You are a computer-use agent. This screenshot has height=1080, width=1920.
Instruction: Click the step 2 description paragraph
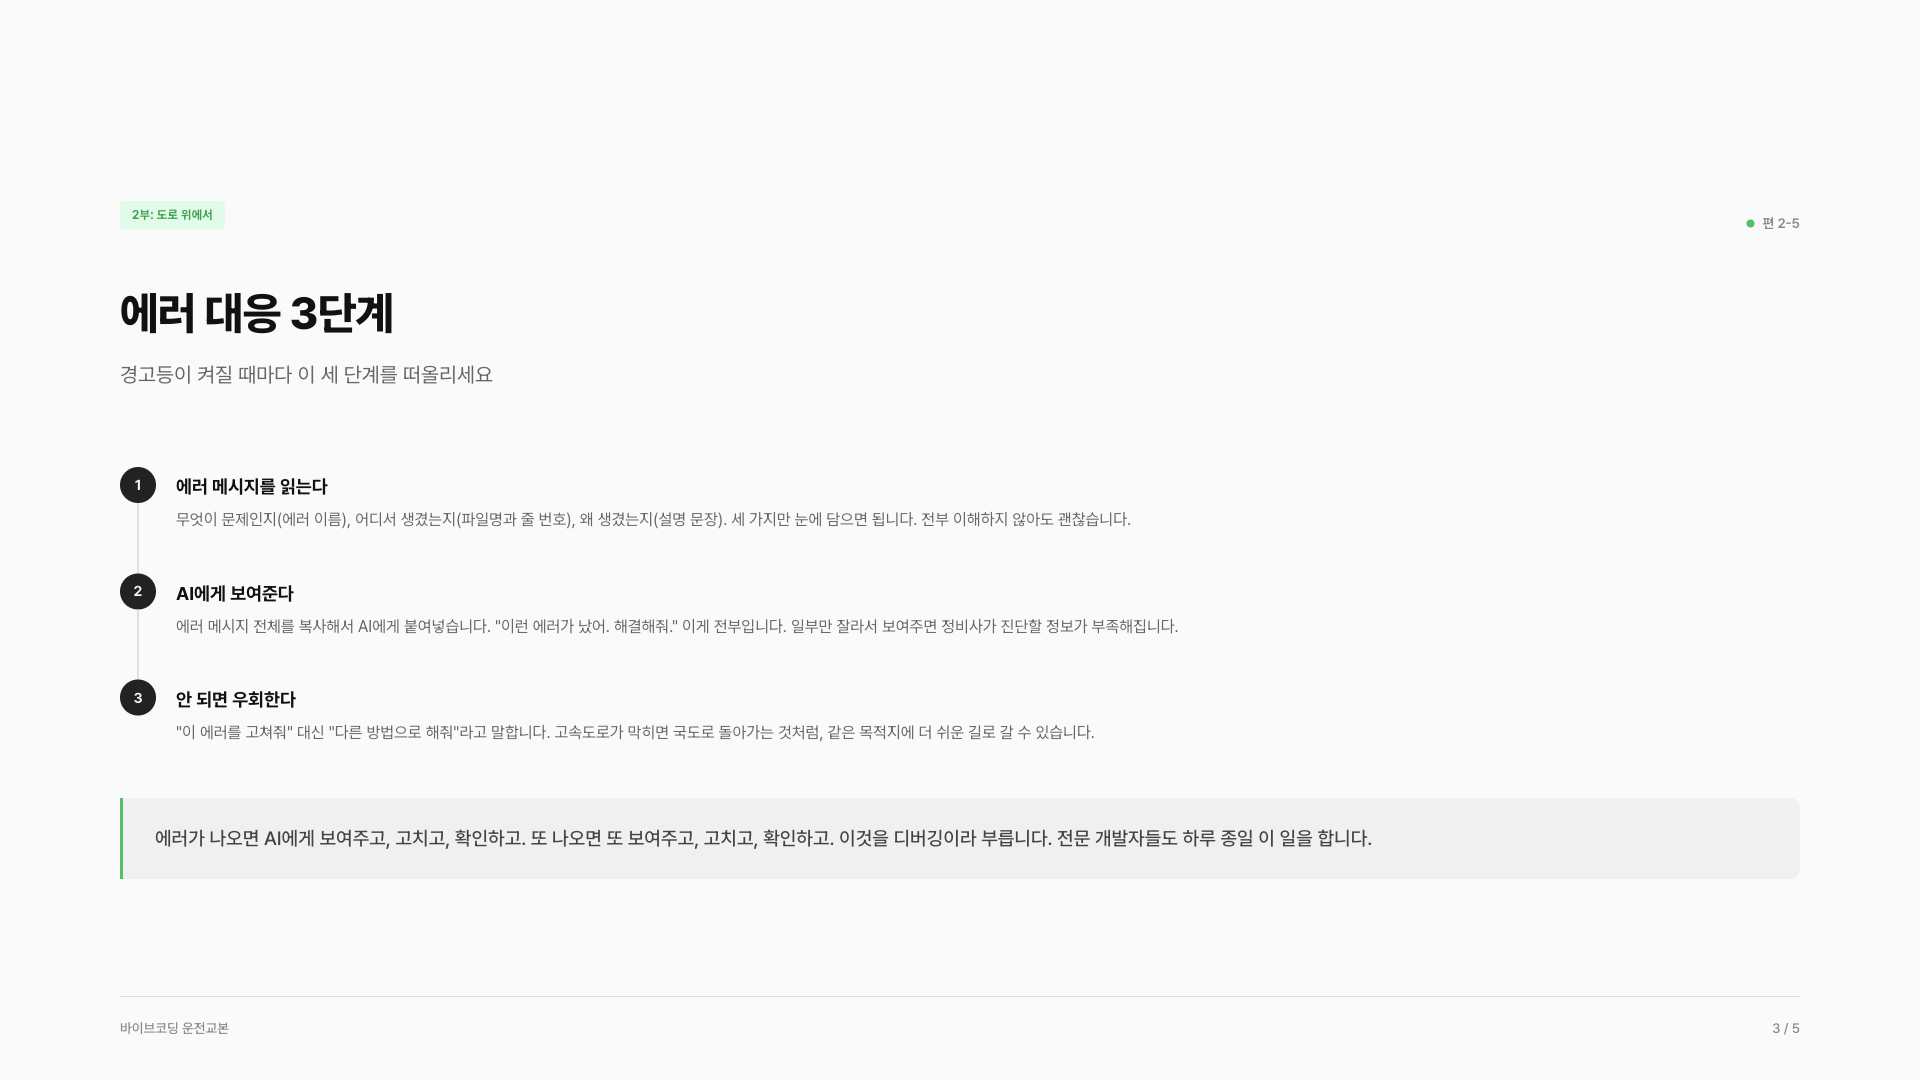point(677,627)
